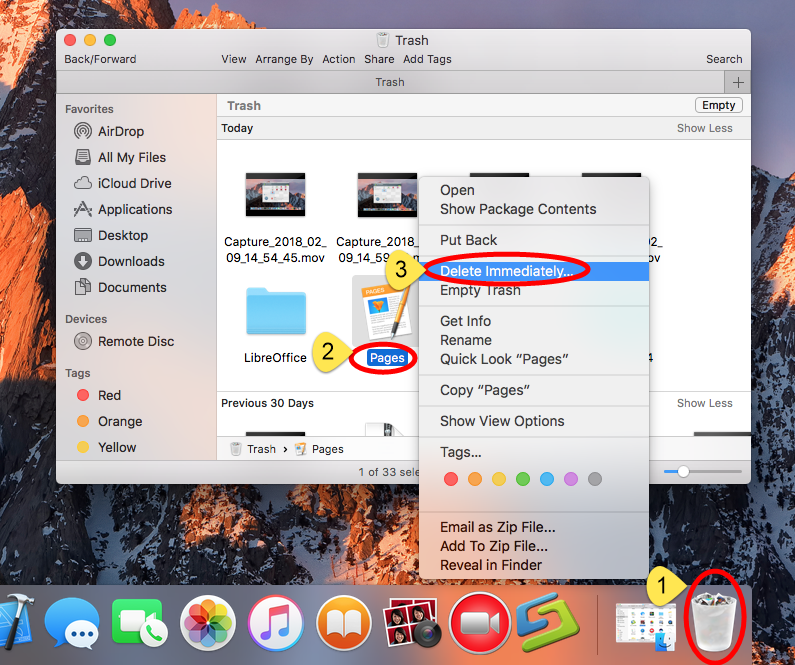Apply blue tag color in context menu
Screen dimensions: 795x665
coord(547,479)
